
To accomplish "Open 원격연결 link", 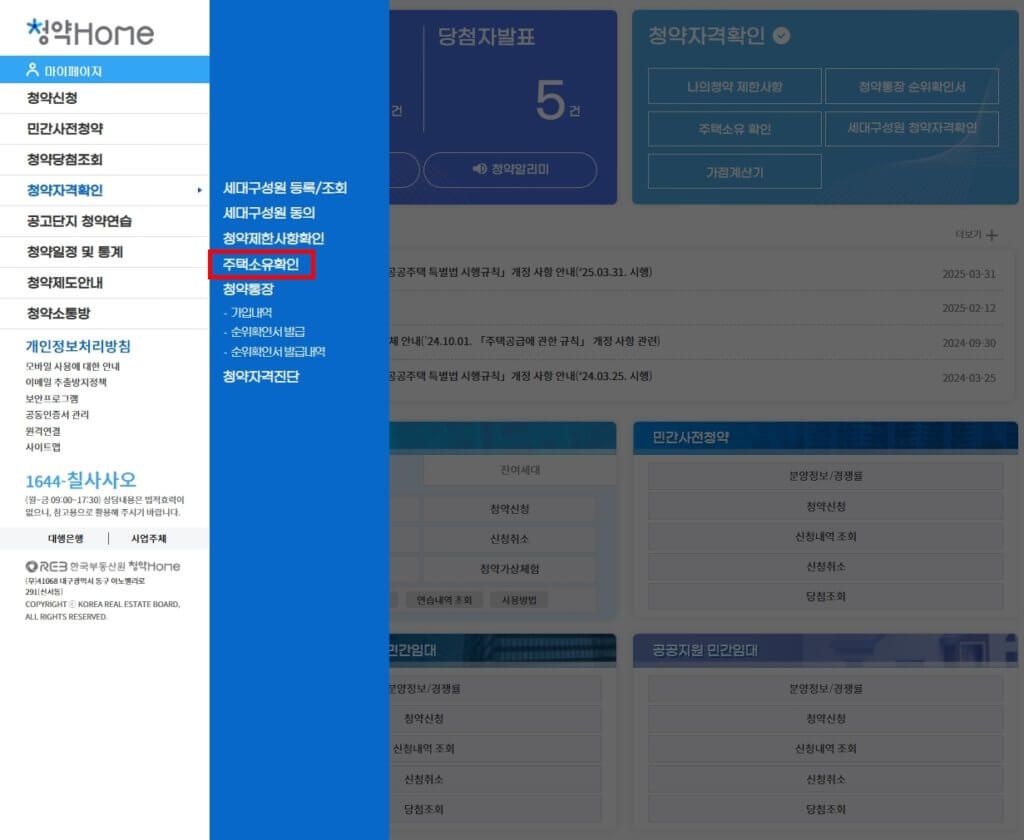I will click(x=43, y=431).
